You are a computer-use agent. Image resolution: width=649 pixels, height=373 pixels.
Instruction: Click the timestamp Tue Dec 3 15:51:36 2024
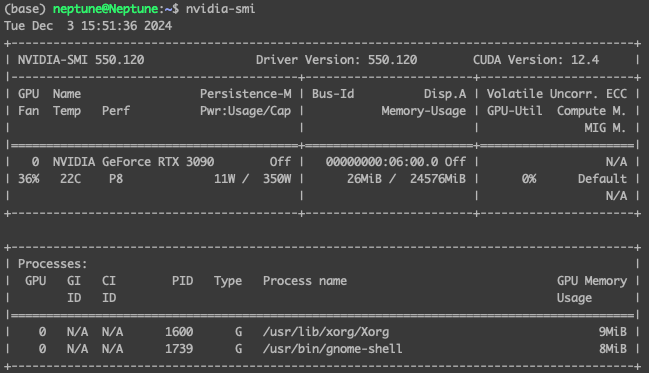click(88, 26)
